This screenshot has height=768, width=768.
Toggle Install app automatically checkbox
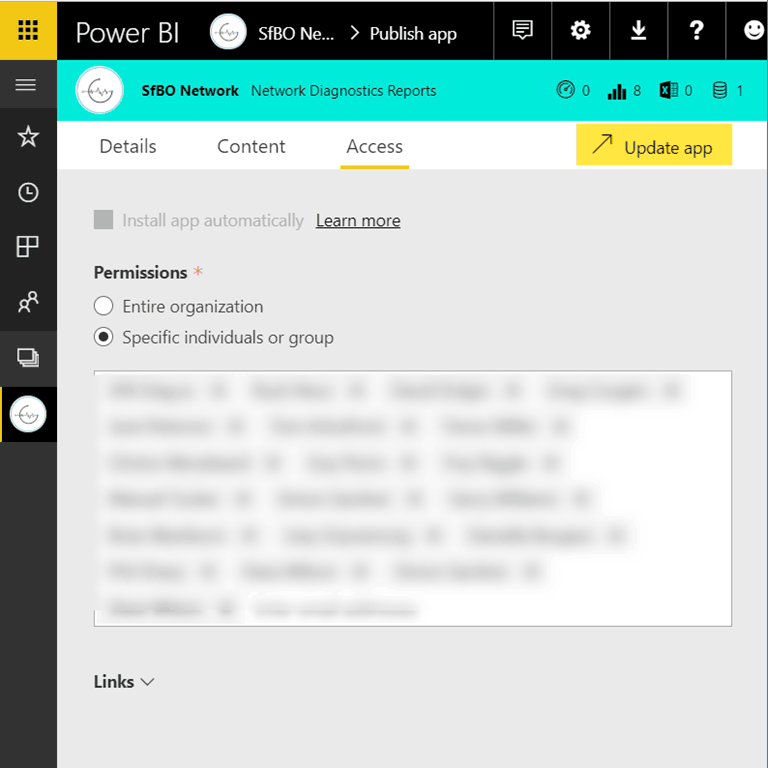pyautogui.click(x=103, y=220)
